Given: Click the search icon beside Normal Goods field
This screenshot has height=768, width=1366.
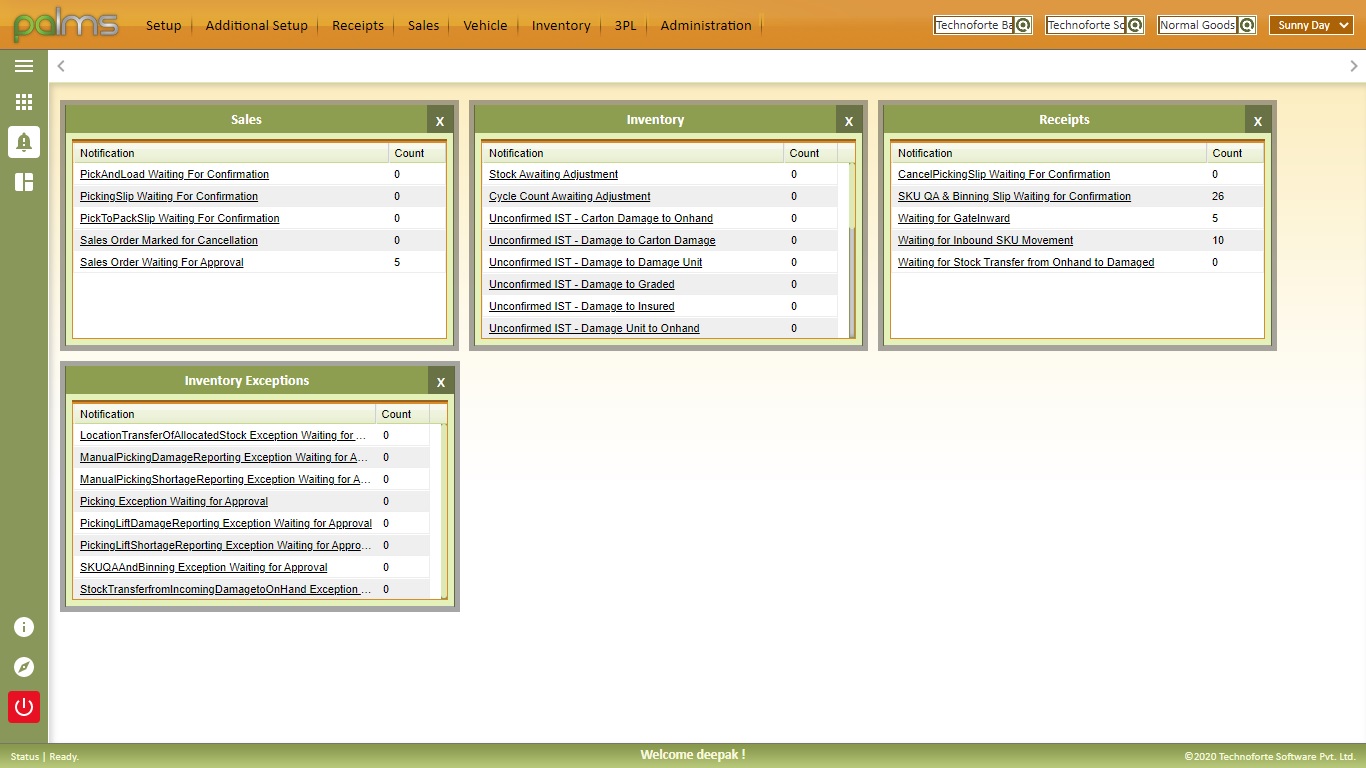Looking at the screenshot, I should (x=1249, y=25).
